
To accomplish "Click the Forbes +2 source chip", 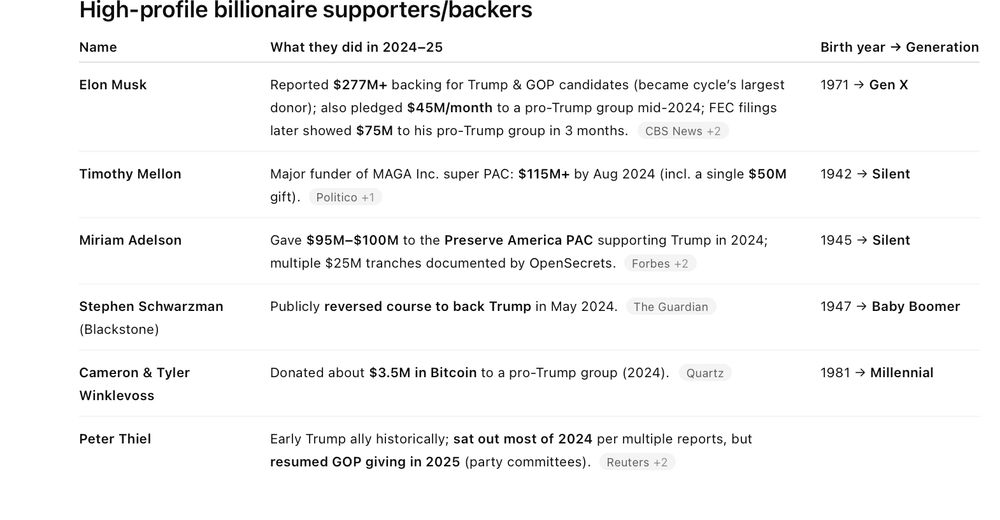I will (659, 263).
